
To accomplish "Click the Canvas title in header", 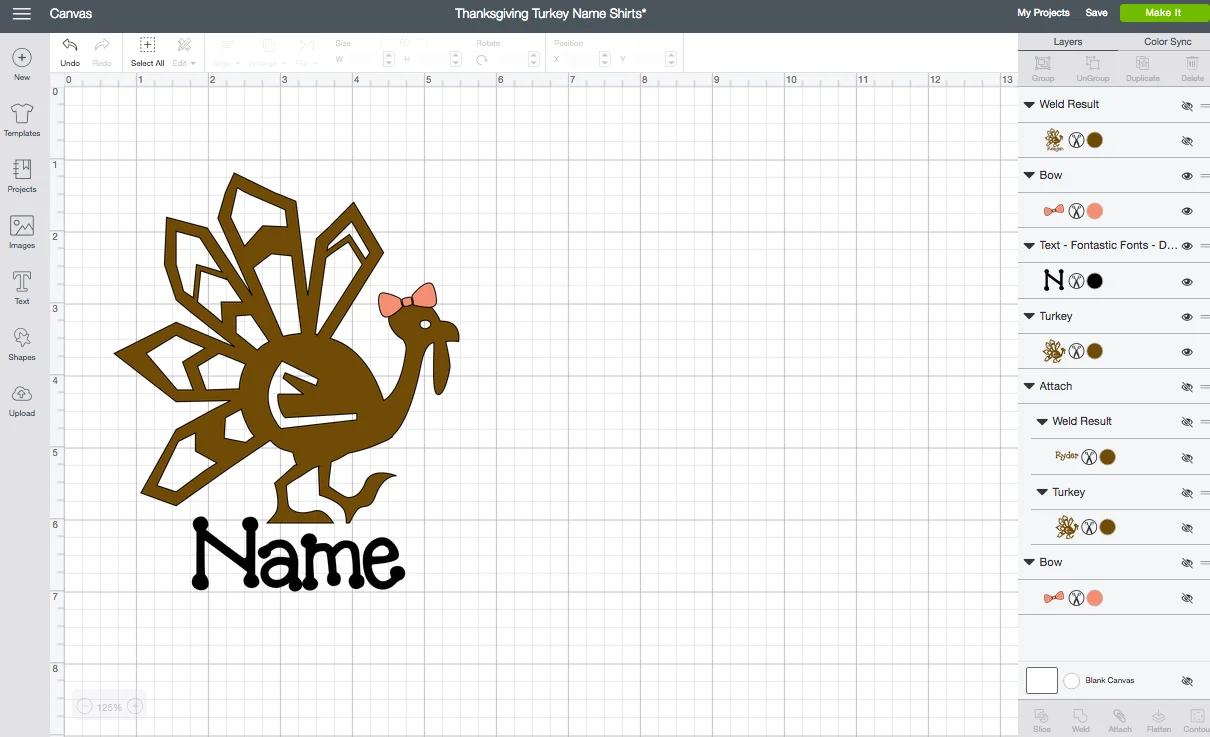I will 71,13.
